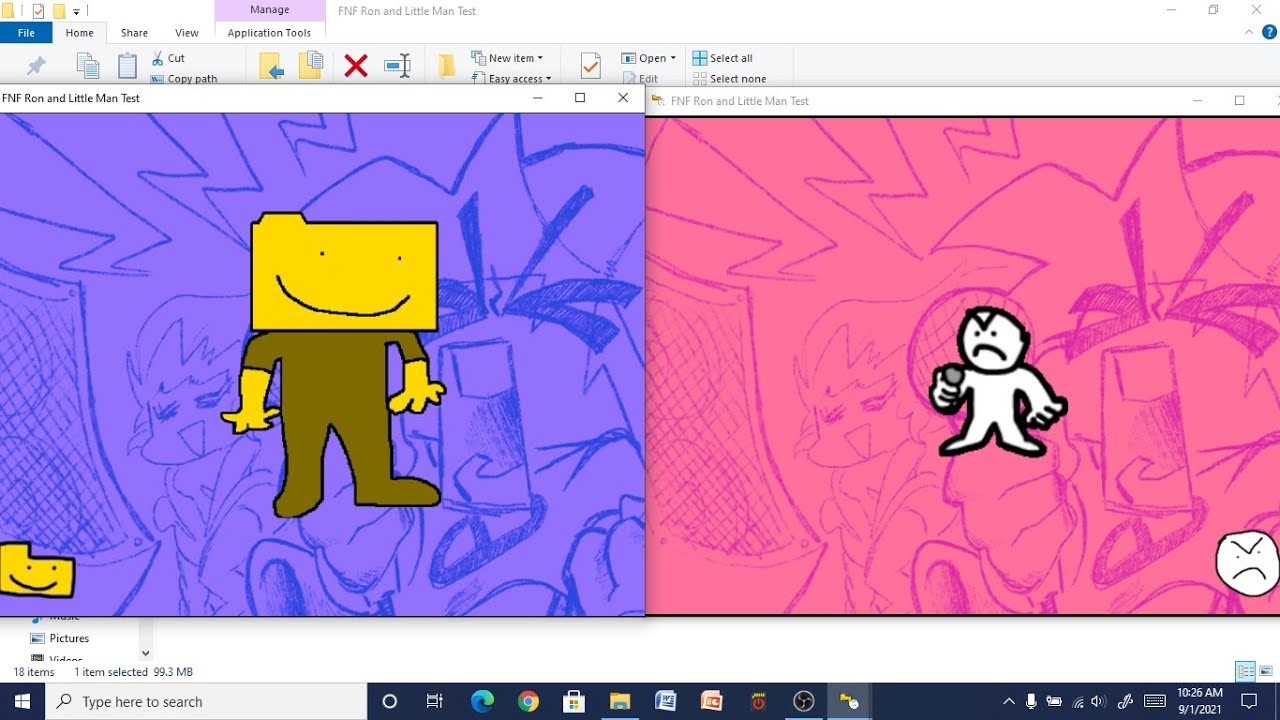Image resolution: width=1280 pixels, height=720 pixels.
Task: Click the Rename icon in ribbon
Action: click(x=398, y=67)
